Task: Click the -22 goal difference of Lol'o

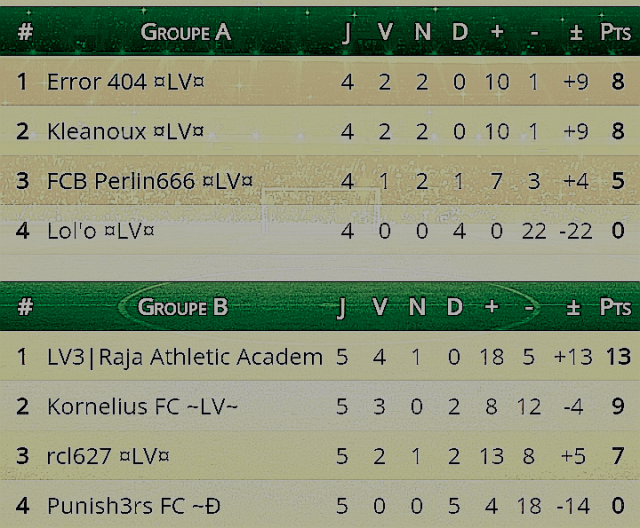Action: 576,231
